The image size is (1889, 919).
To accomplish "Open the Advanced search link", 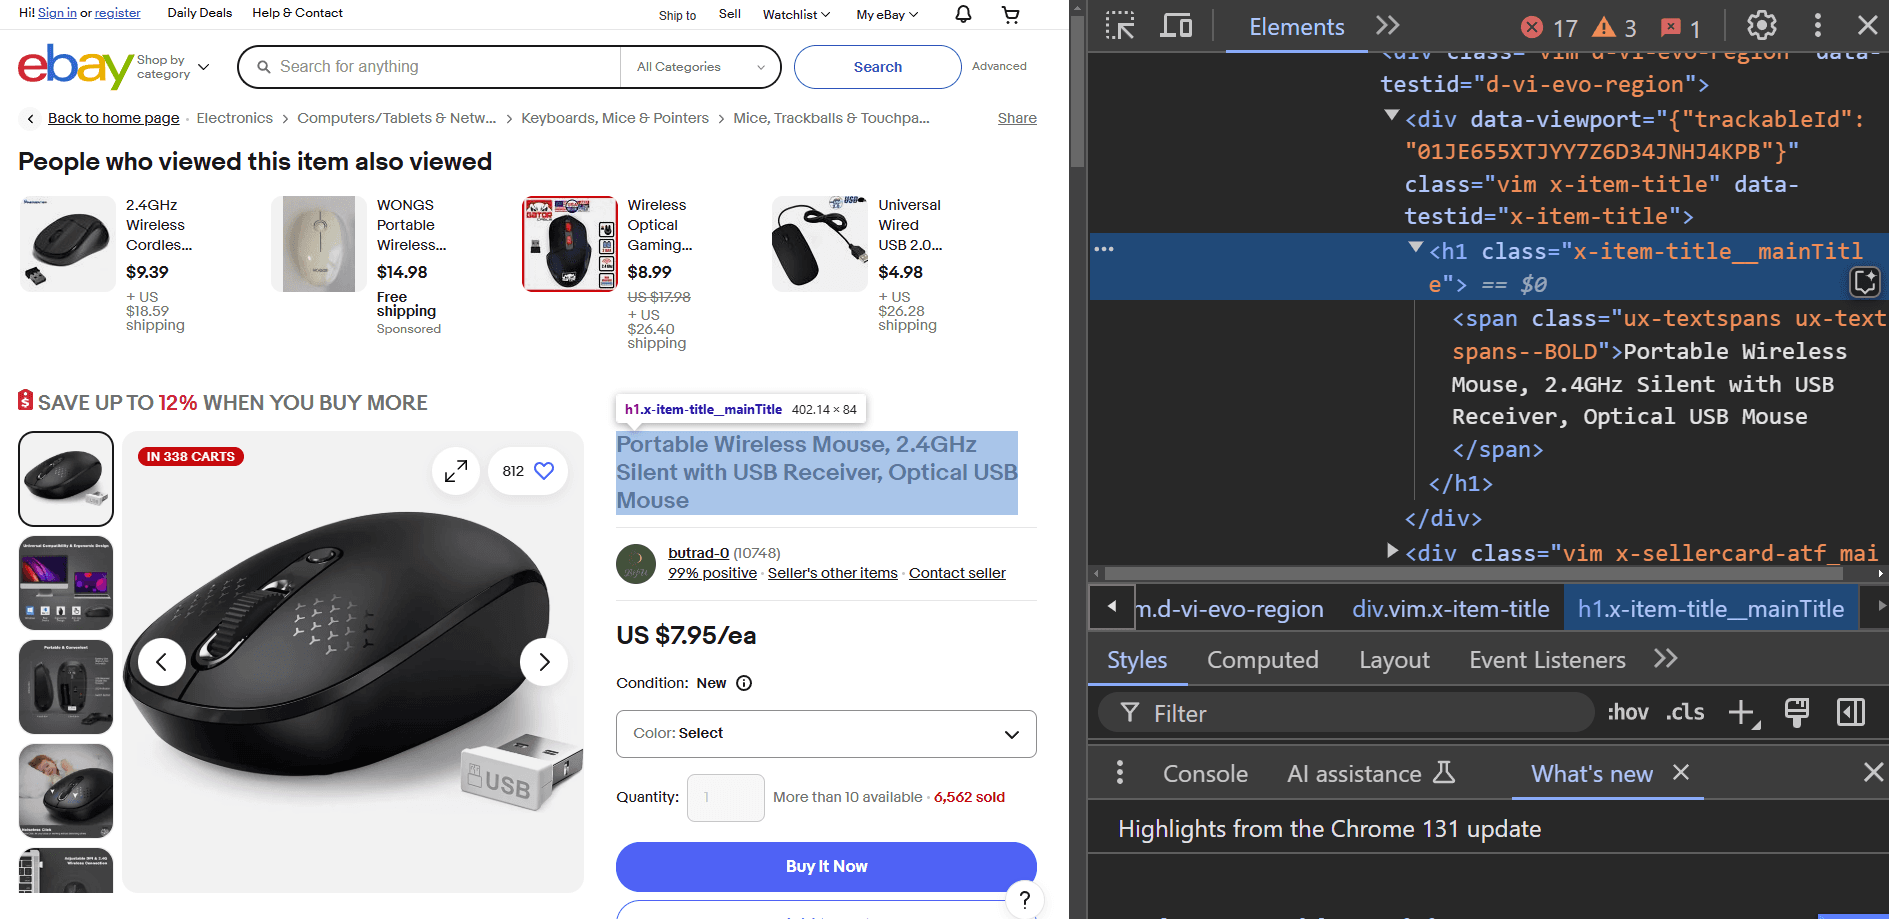I will pyautogui.click(x=999, y=66).
